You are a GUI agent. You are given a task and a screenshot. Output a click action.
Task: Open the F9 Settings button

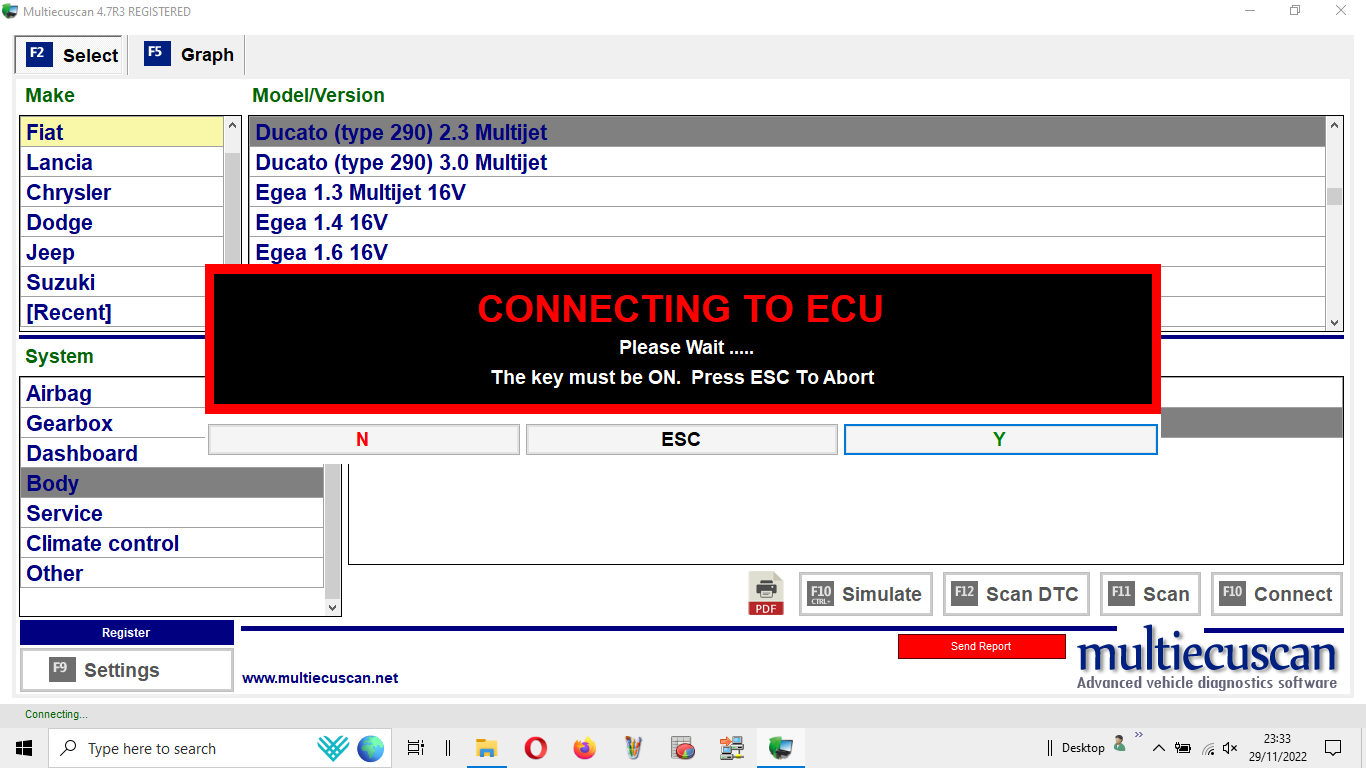coord(126,670)
